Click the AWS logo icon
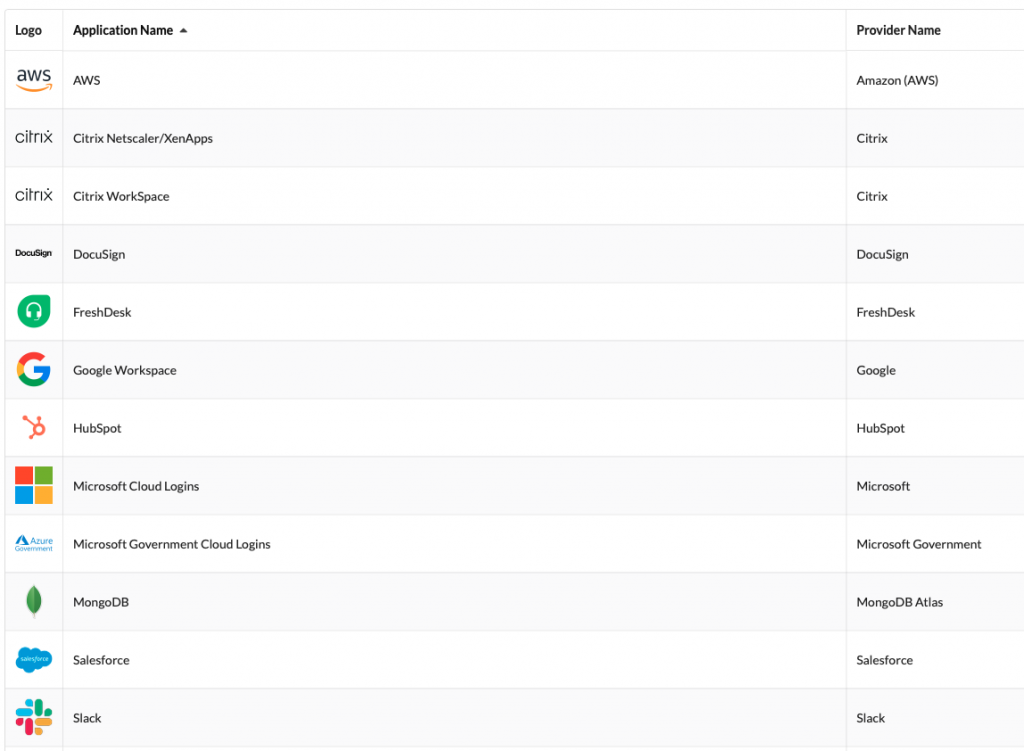Viewport: 1024px width, 751px height. [34, 80]
